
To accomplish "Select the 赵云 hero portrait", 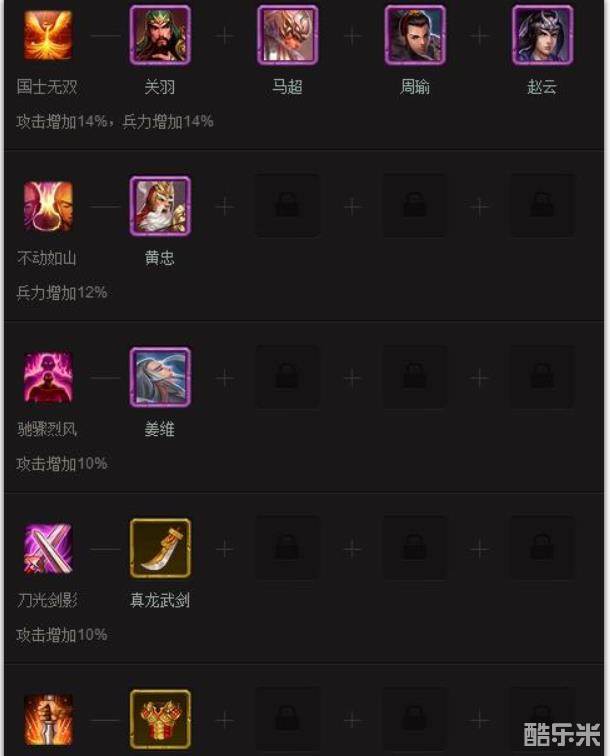I will coord(542,35).
